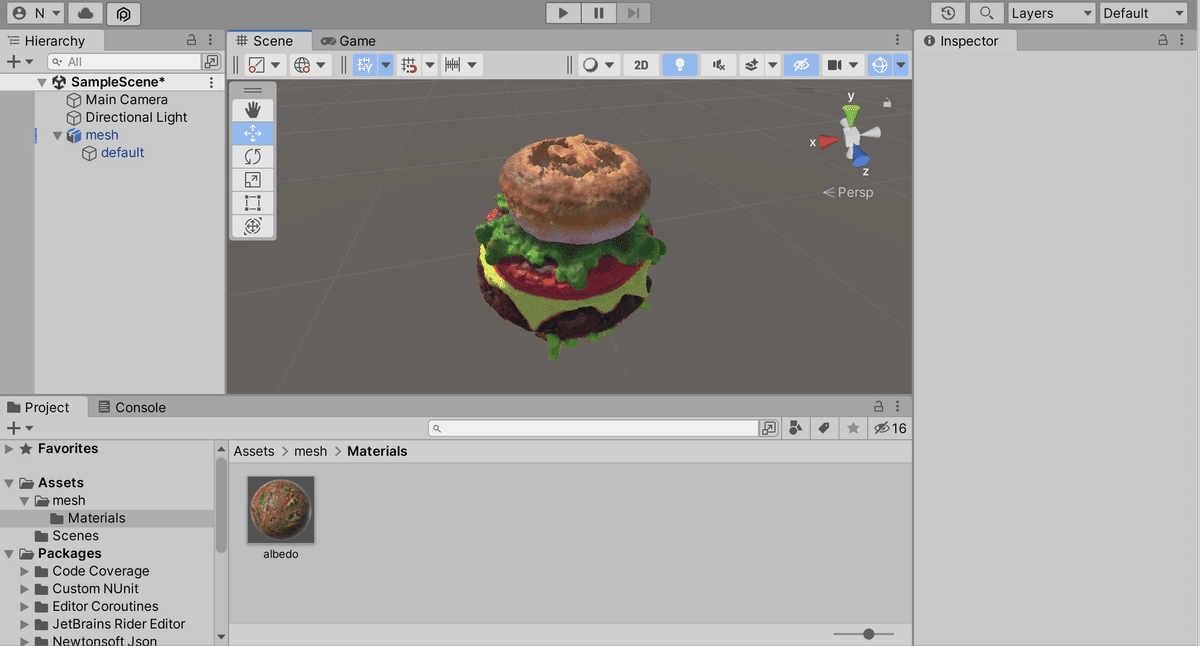Select the Rotate tool
The height and width of the screenshot is (646, 1200).
tap(253, 156)
